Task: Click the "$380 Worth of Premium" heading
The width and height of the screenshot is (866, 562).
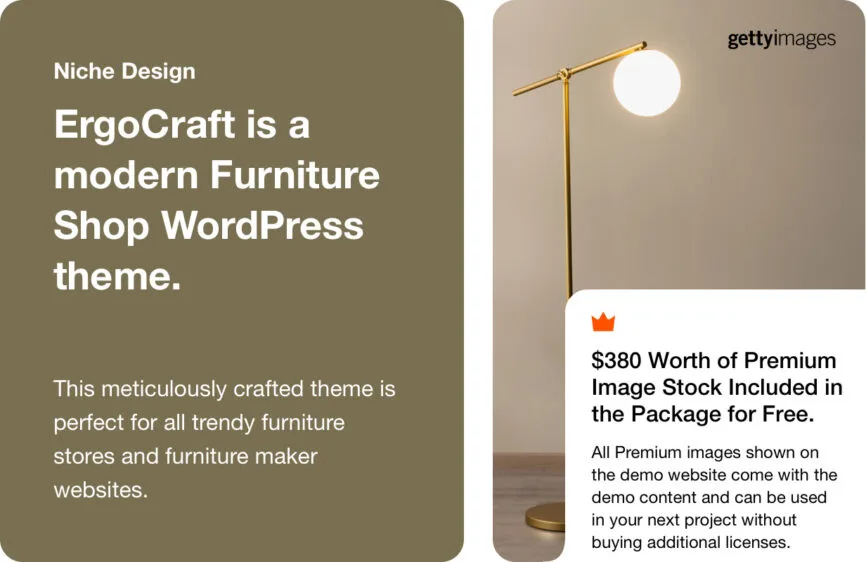Action: [x=713, y=360]
